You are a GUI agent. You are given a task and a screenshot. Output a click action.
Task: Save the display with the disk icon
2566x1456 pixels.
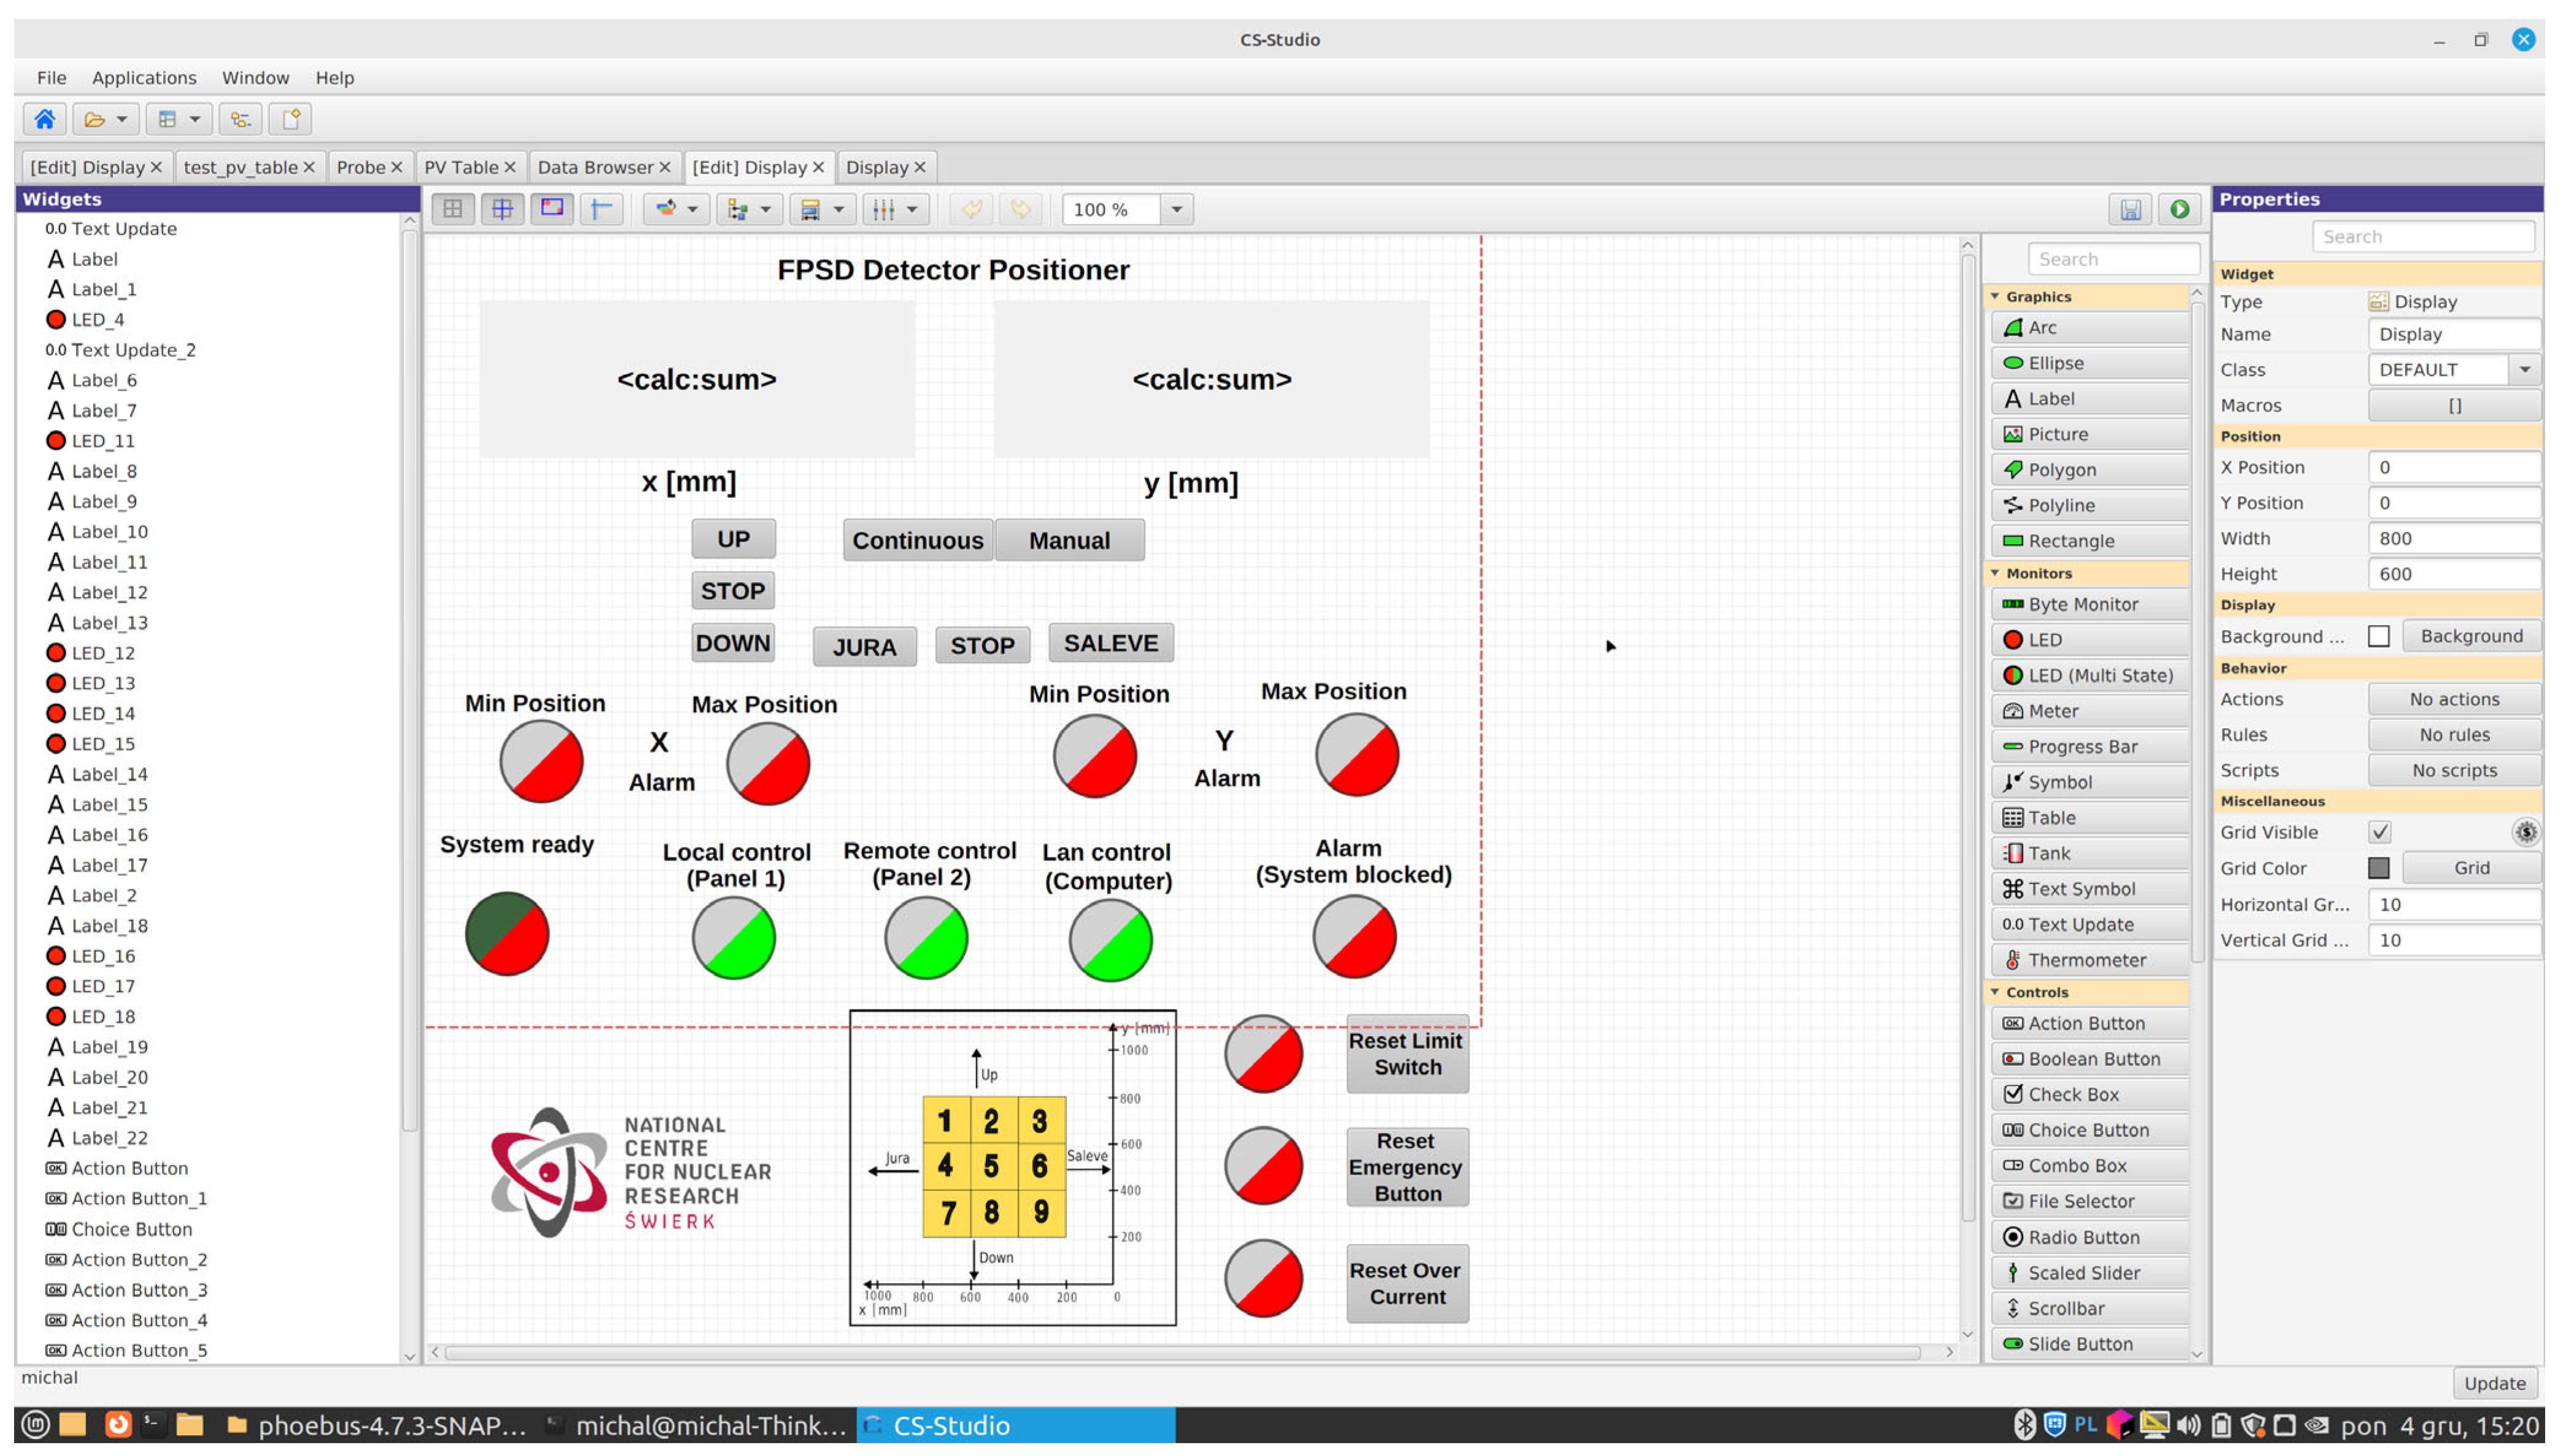click(2130, 209)
